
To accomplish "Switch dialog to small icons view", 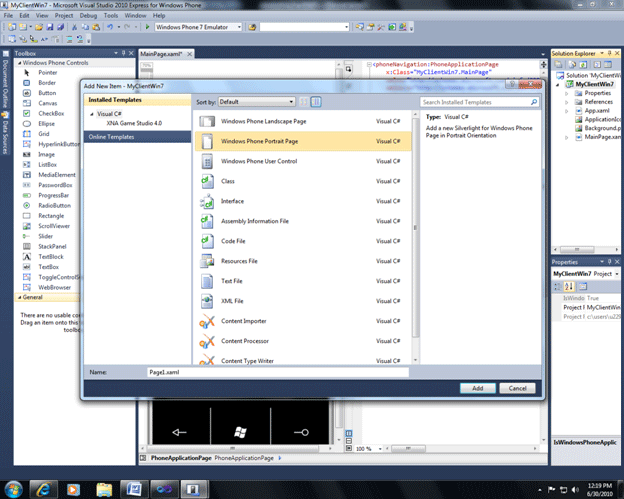I will pos(304,102).
